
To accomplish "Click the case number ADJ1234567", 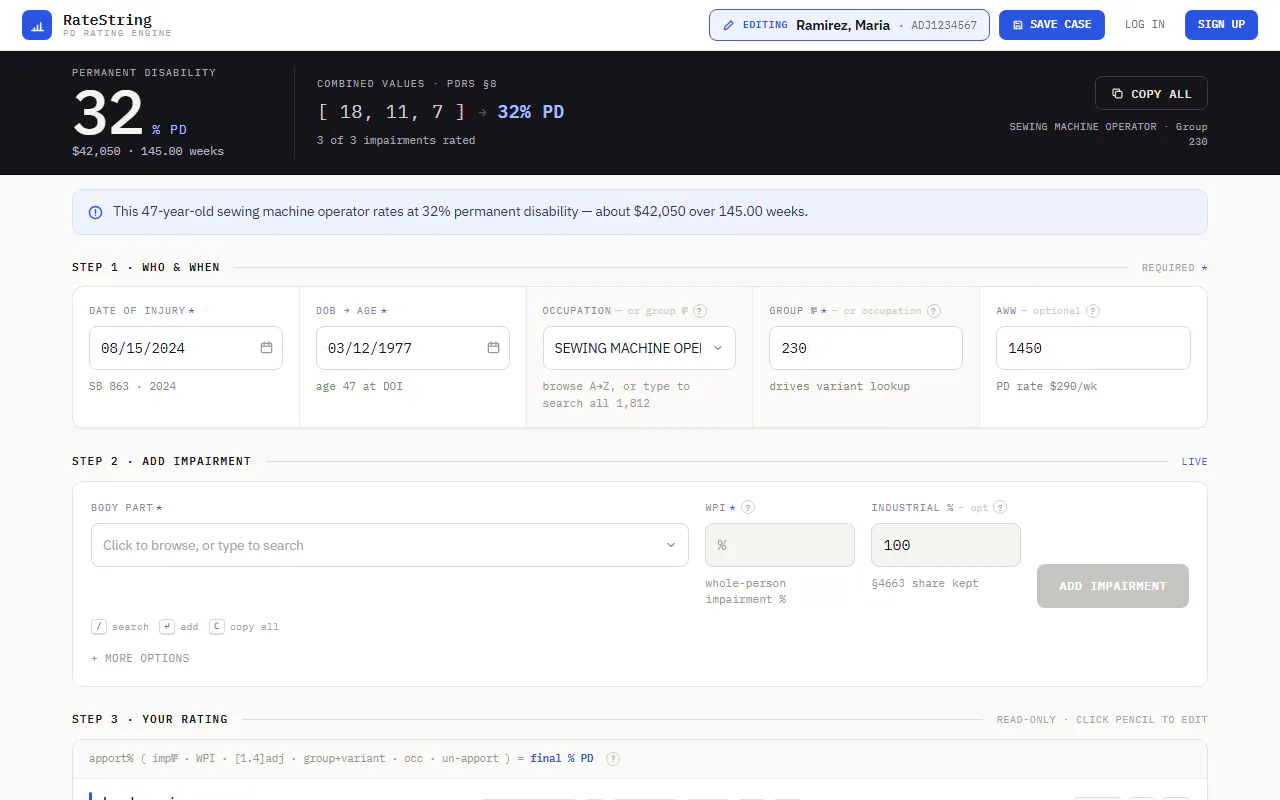I will 944,25.
